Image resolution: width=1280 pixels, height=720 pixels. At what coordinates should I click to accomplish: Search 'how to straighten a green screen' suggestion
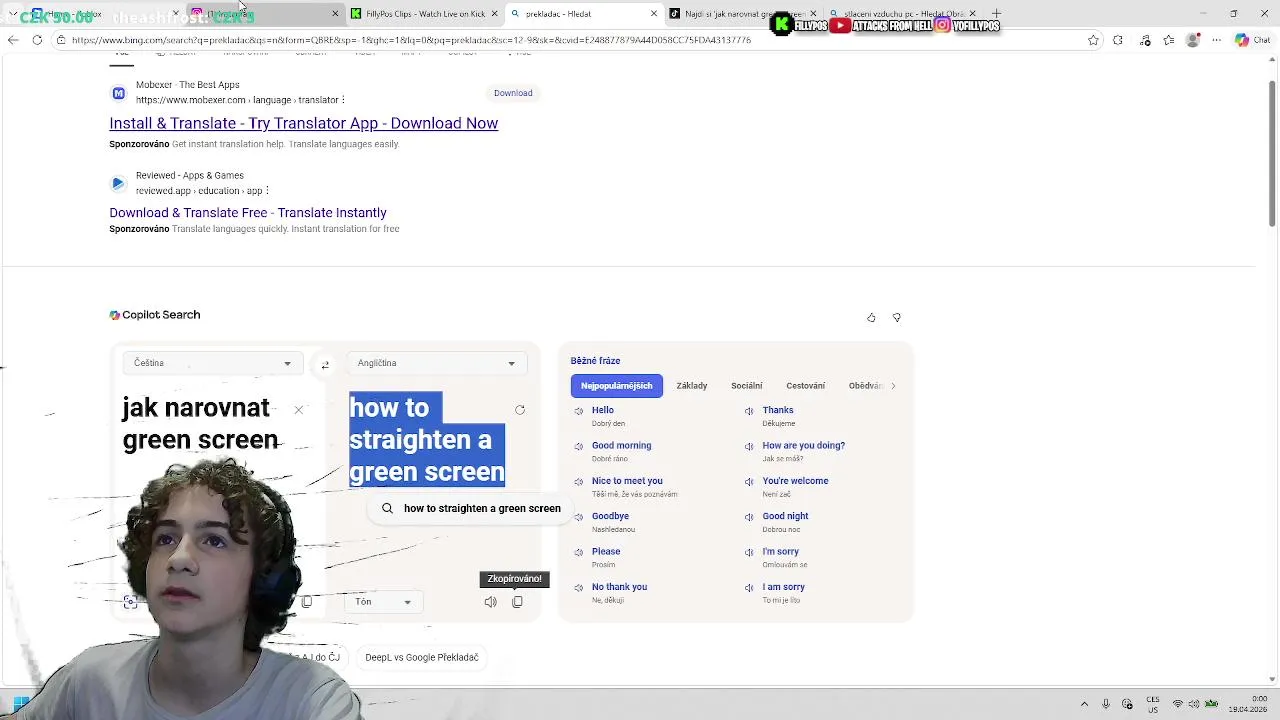coord(471,508)
